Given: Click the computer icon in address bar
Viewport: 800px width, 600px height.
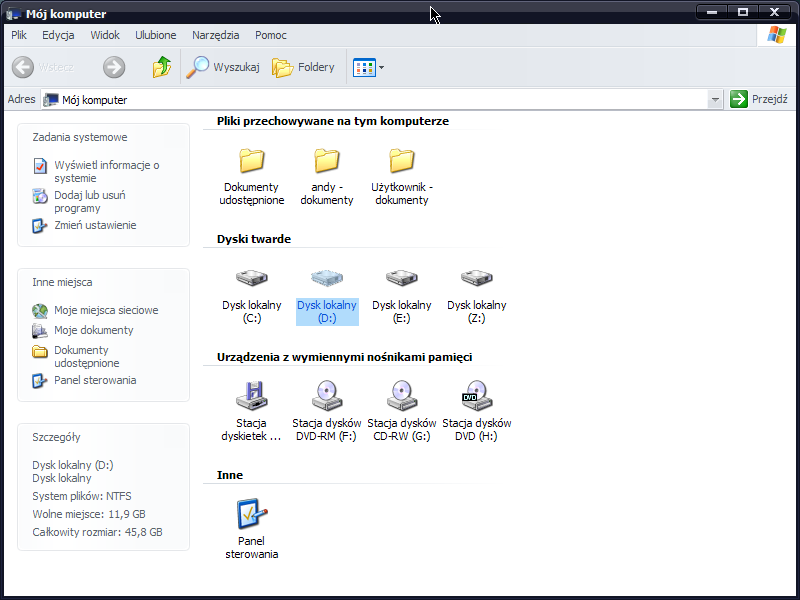Looking at the screenshot, I should tap(51, 99).
